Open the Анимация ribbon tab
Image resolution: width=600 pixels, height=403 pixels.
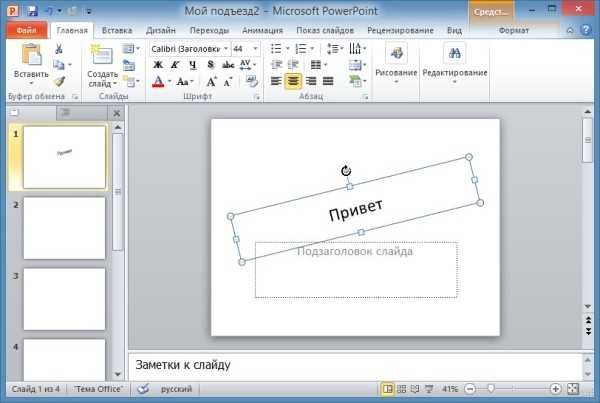(262, 31)
